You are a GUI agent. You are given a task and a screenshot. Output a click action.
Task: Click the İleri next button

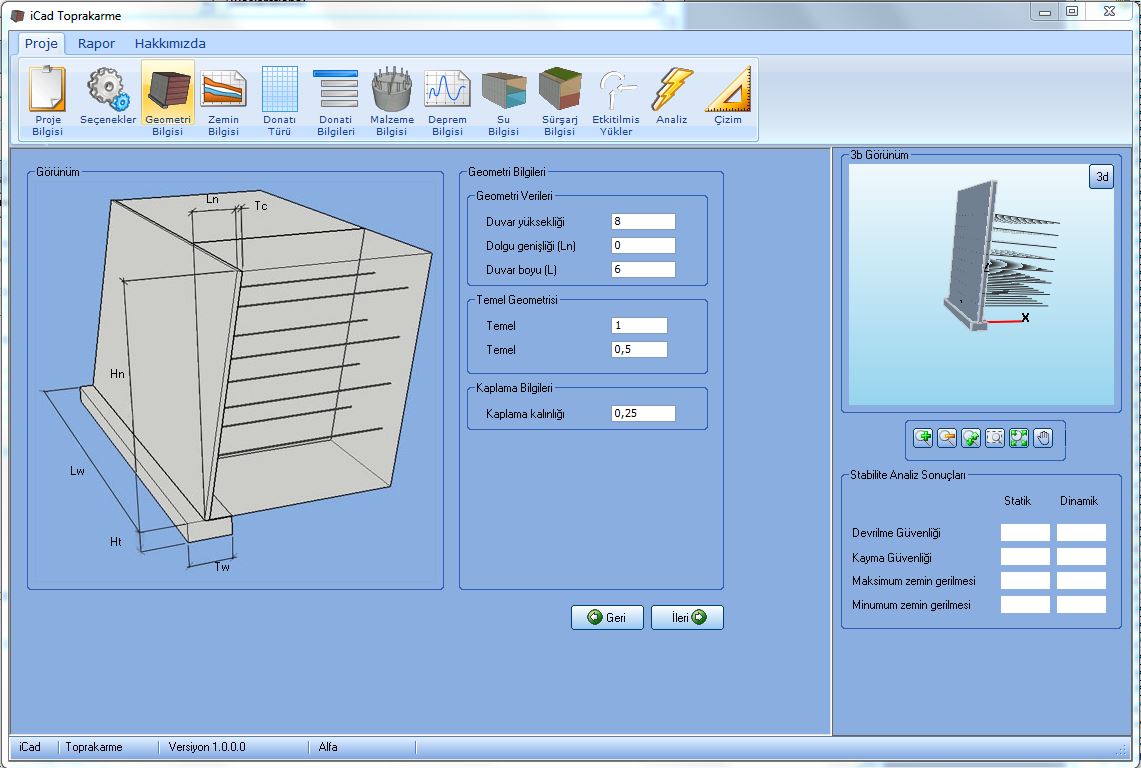(687, 617)
